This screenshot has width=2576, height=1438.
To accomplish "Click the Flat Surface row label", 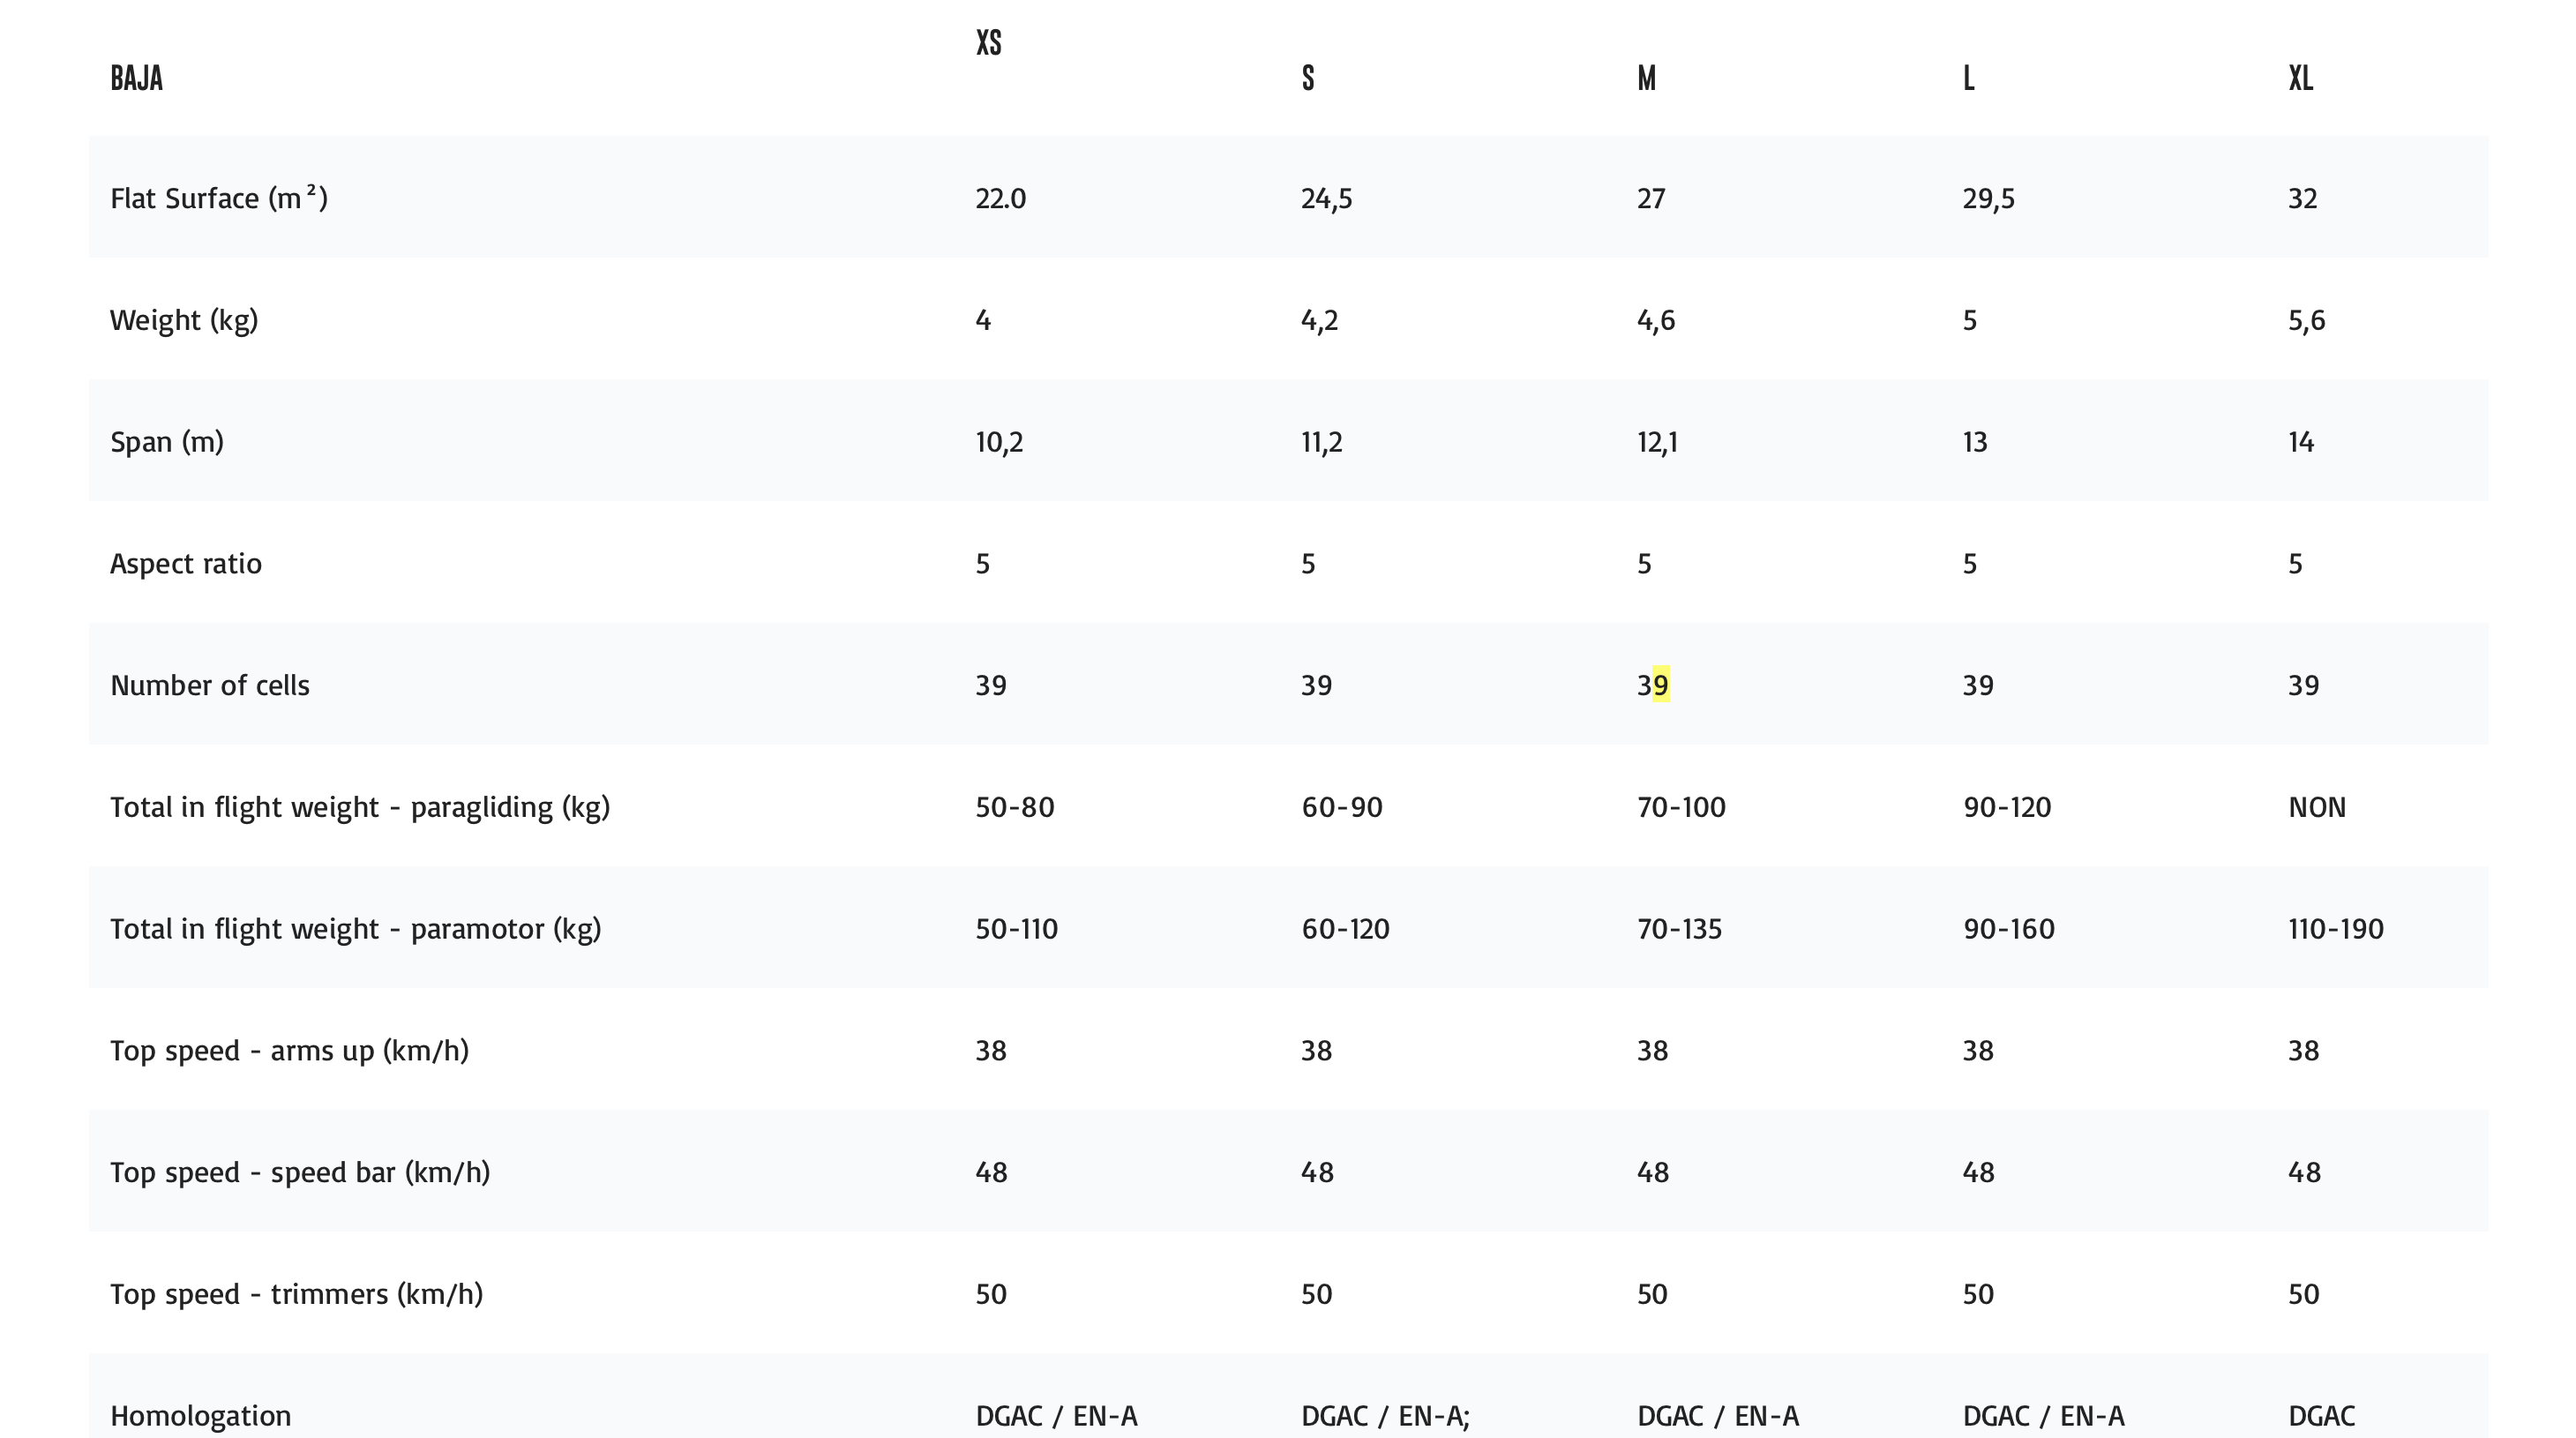I will pos(218,198).
